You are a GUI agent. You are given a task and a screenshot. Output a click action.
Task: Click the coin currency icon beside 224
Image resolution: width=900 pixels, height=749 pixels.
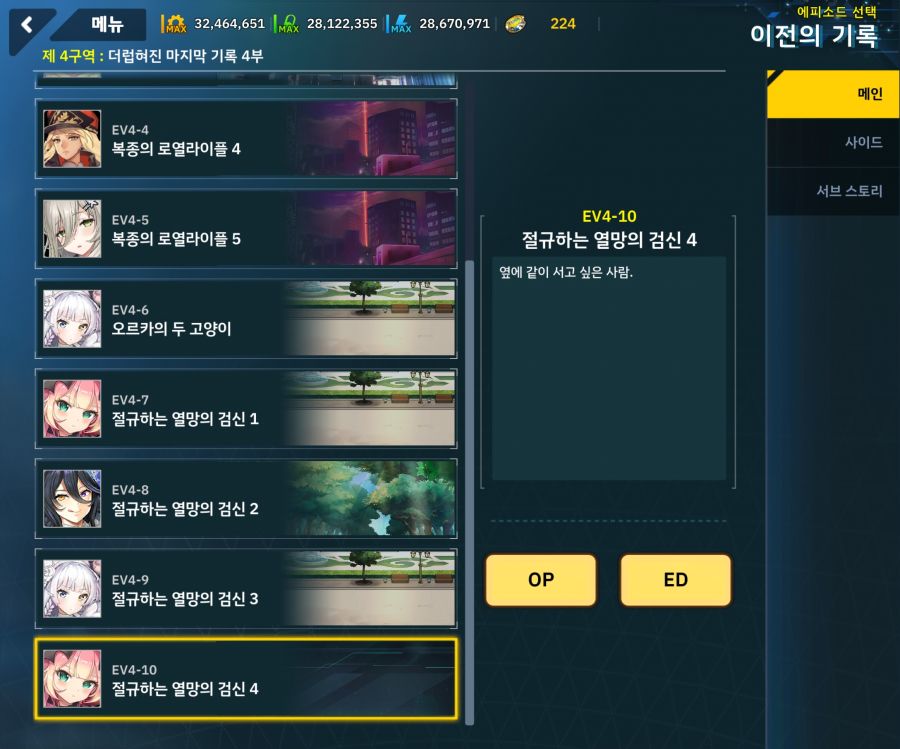[515, 24]
